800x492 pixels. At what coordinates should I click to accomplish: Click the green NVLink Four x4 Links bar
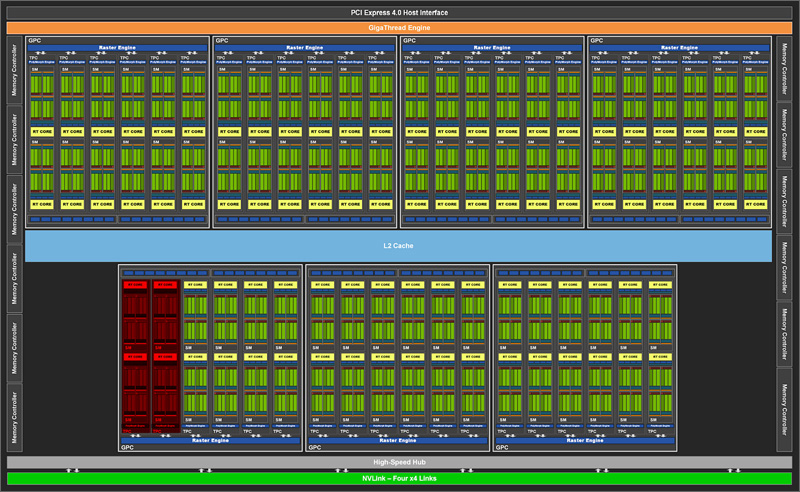(399, 478)
